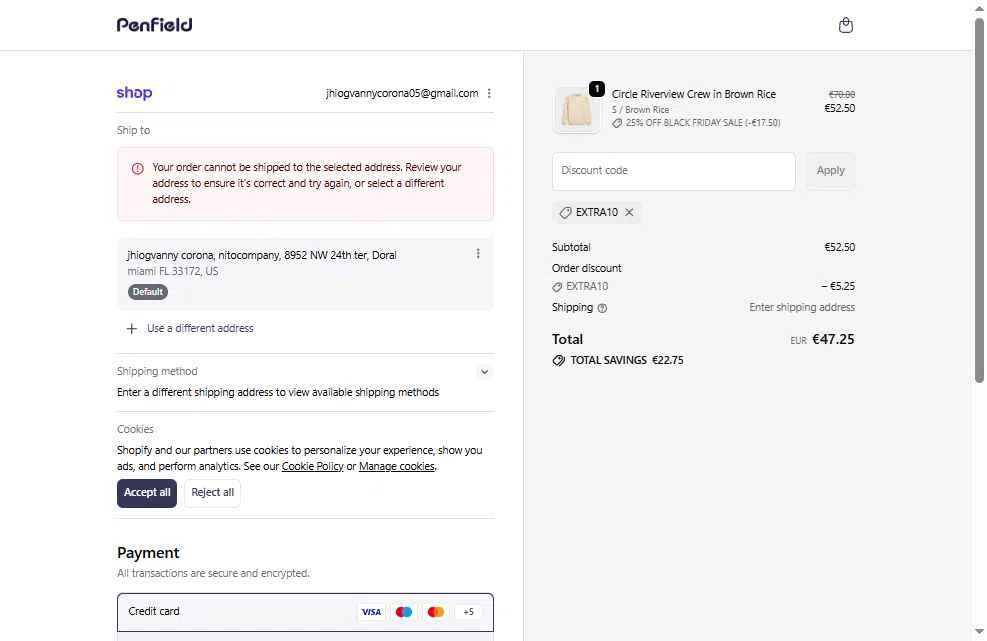The image size is (987, 641).
Task: Open the Manage cookies link
Action: (x=397, y=467)
